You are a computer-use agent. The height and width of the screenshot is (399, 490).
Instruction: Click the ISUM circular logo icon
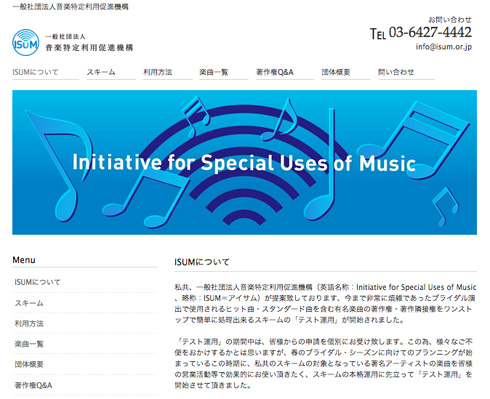click(x=26, y=43)
